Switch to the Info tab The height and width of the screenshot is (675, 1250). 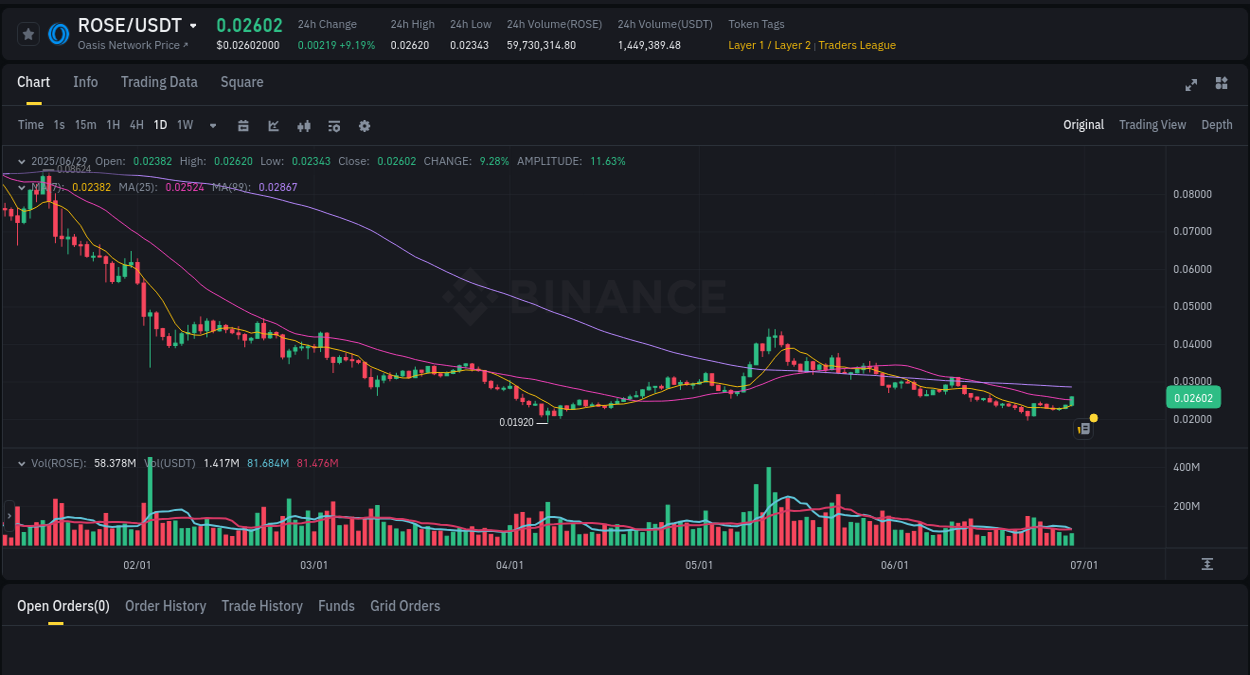click(x=85, y=82)
